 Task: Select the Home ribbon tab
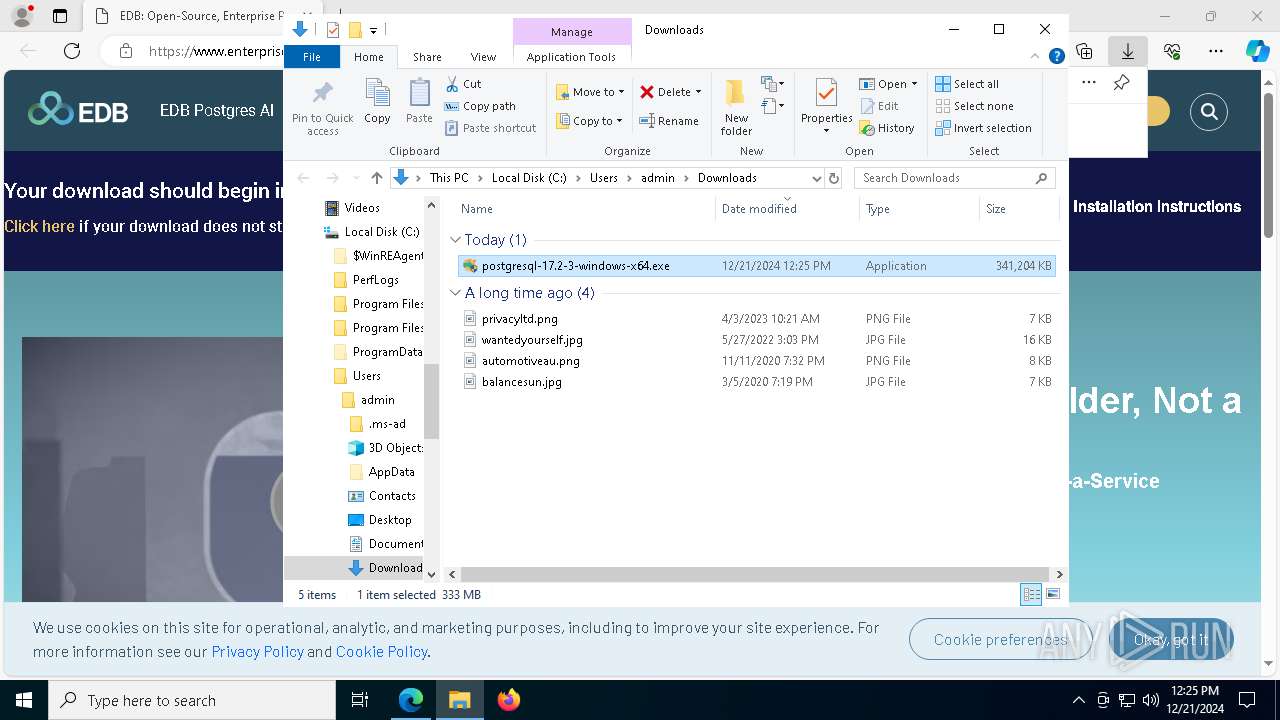pos(368,57)
